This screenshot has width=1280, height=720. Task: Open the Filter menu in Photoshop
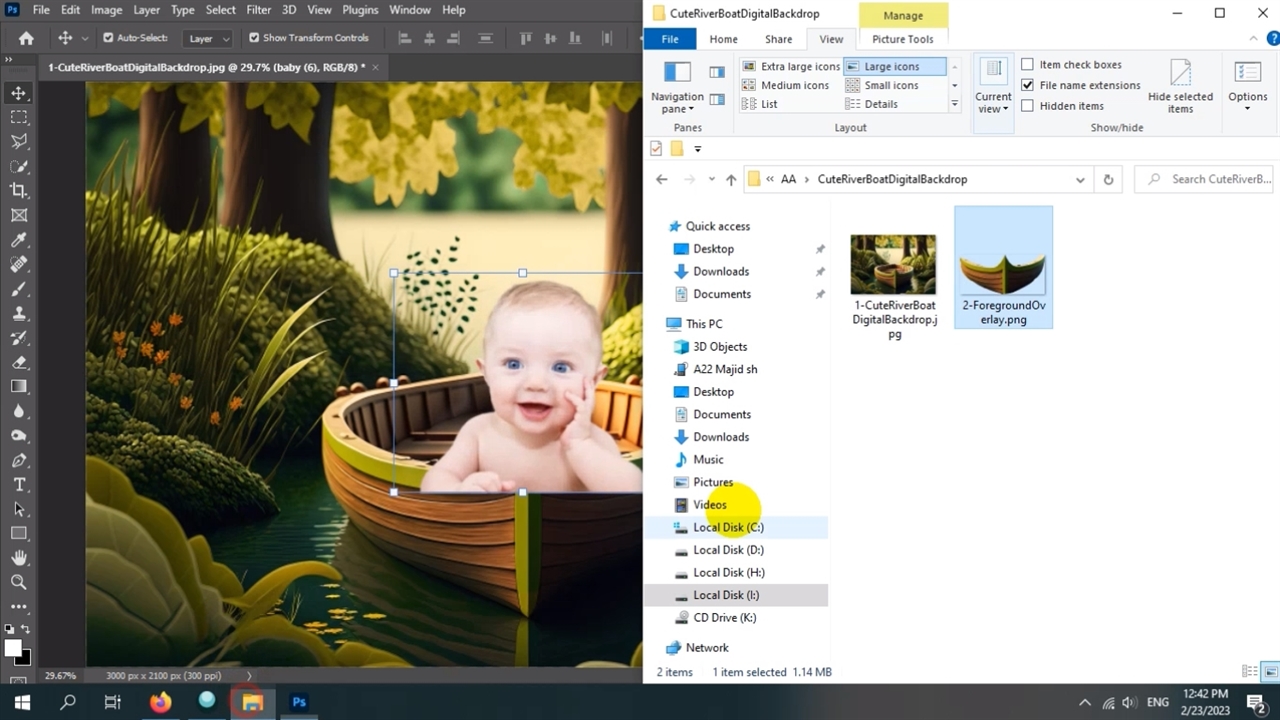point(258,10)
